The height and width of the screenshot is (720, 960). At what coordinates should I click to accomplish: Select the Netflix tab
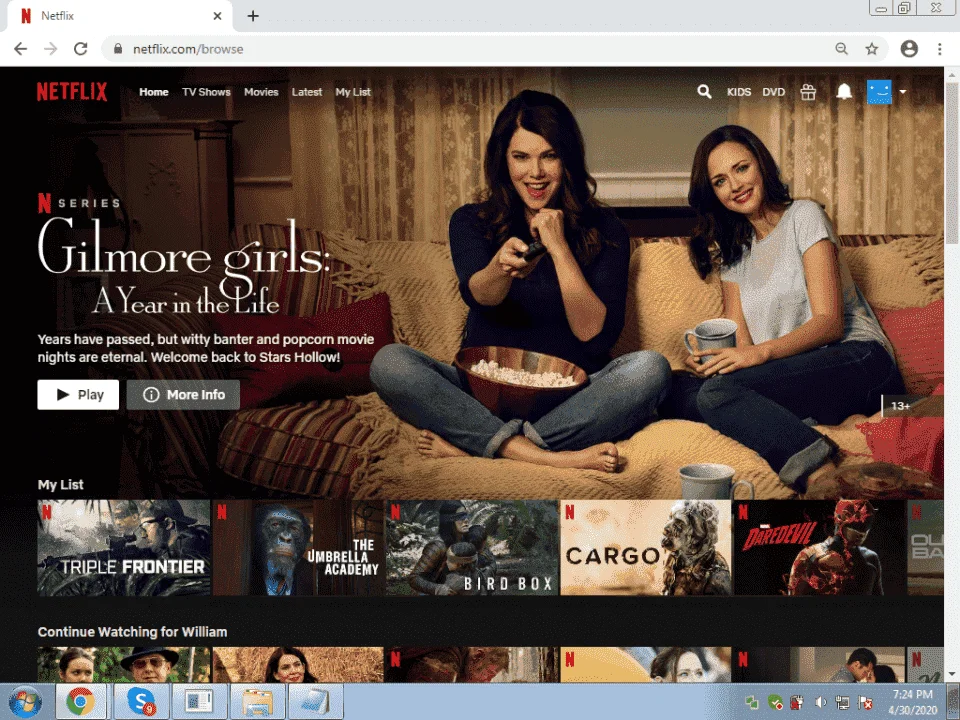(119, 16)
